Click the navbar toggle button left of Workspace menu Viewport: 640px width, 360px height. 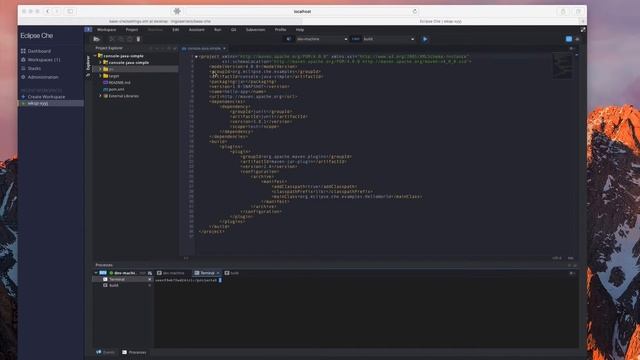click(x=88, y=29)
